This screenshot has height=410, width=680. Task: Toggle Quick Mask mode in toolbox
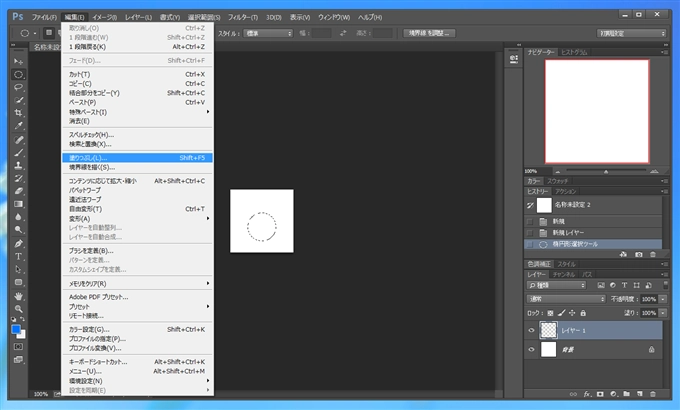click(x=18, y=347)
